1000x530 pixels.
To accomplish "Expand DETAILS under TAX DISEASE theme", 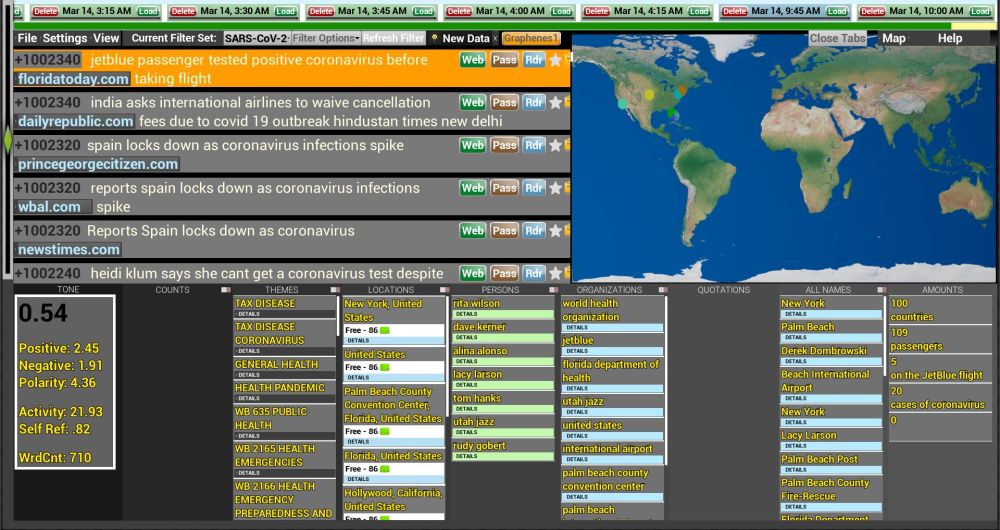I will tap(249, 314).
